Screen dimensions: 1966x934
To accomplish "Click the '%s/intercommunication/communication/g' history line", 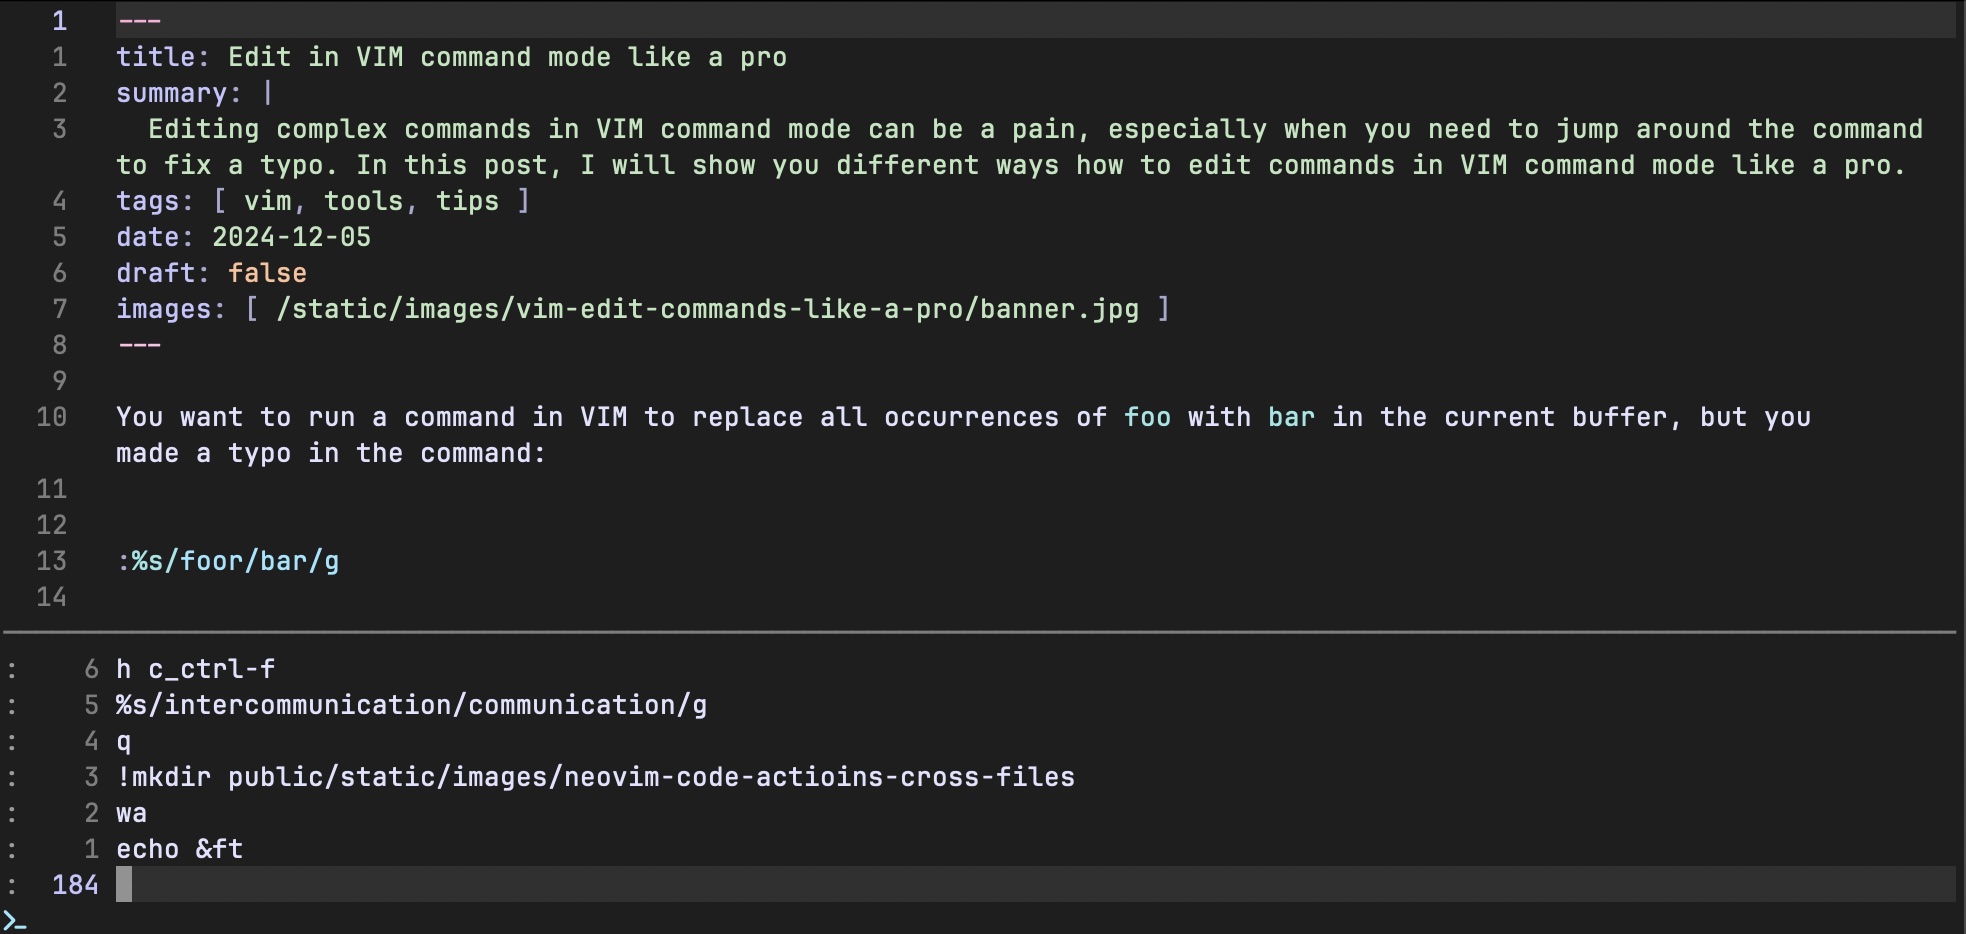I will (411, 705).
